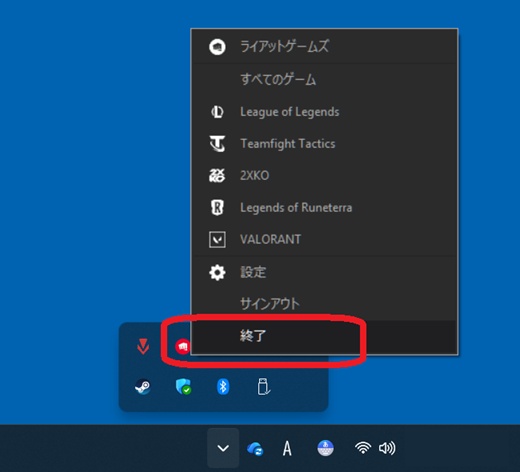520x472 pixels.
Task: Click the 2XKO logo icon
Action: click(x=217, y=175)
